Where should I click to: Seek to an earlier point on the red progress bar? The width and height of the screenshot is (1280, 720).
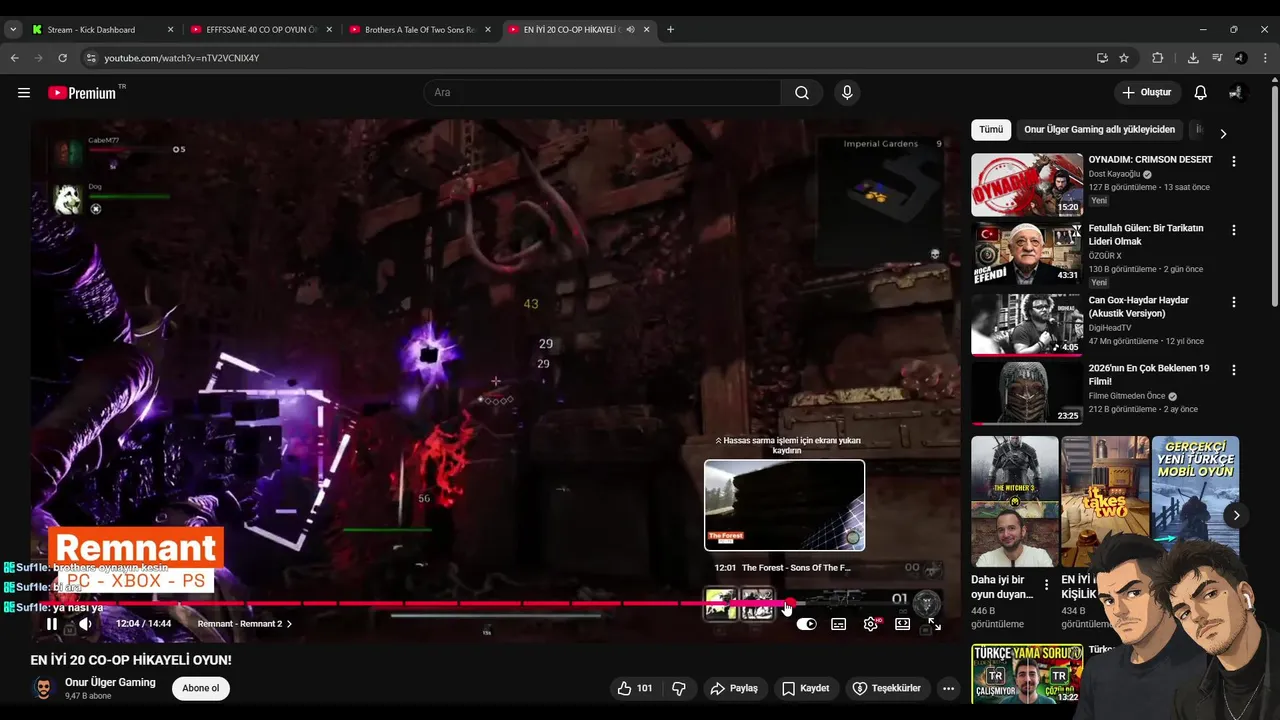pyautogui.click(x=400, y=603)
